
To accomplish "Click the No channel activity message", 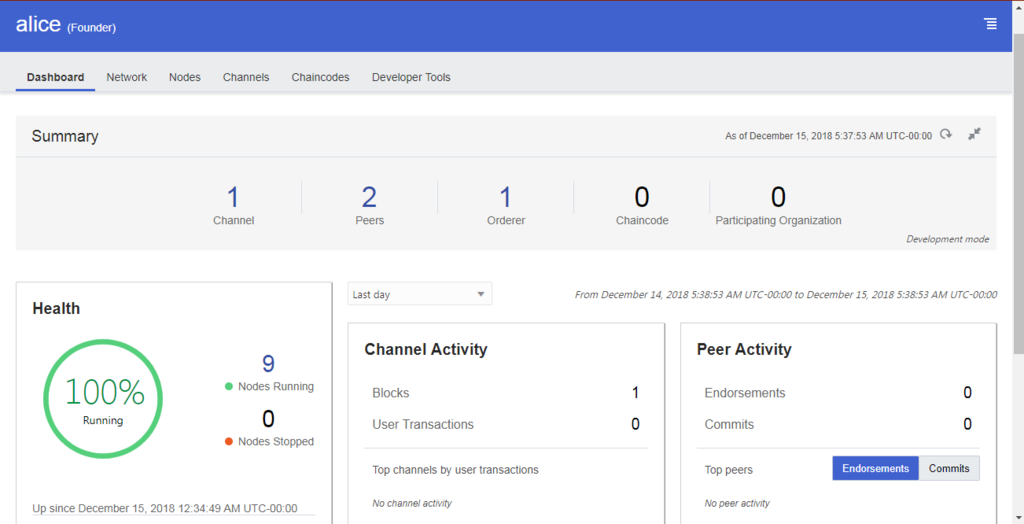I will pos(412,503).
